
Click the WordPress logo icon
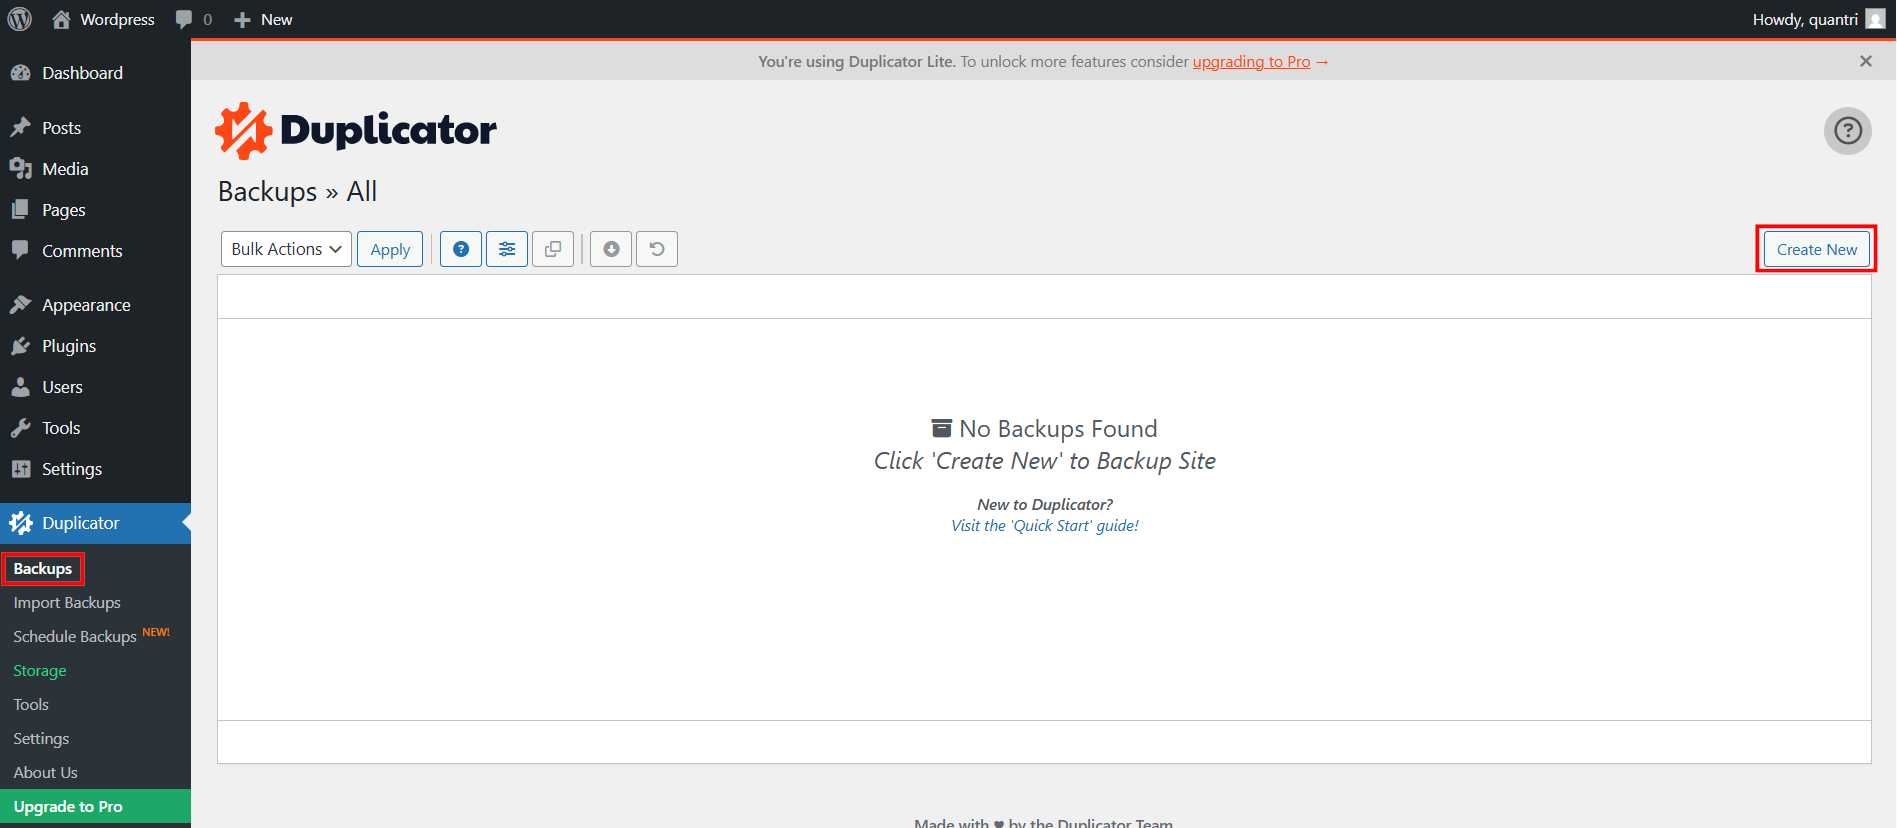[20, 19]
